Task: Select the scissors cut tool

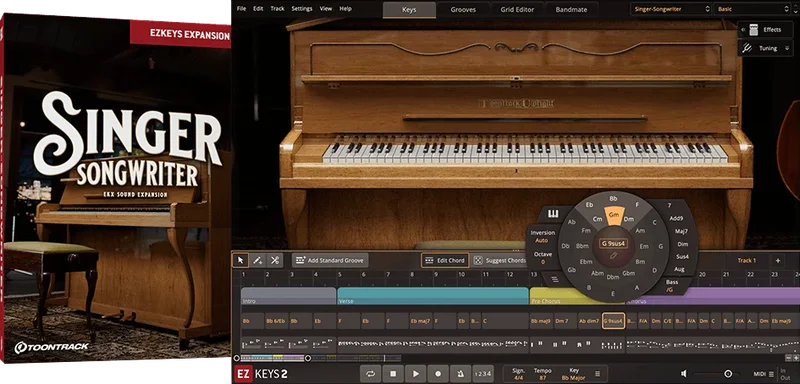Action: (274, 260)
